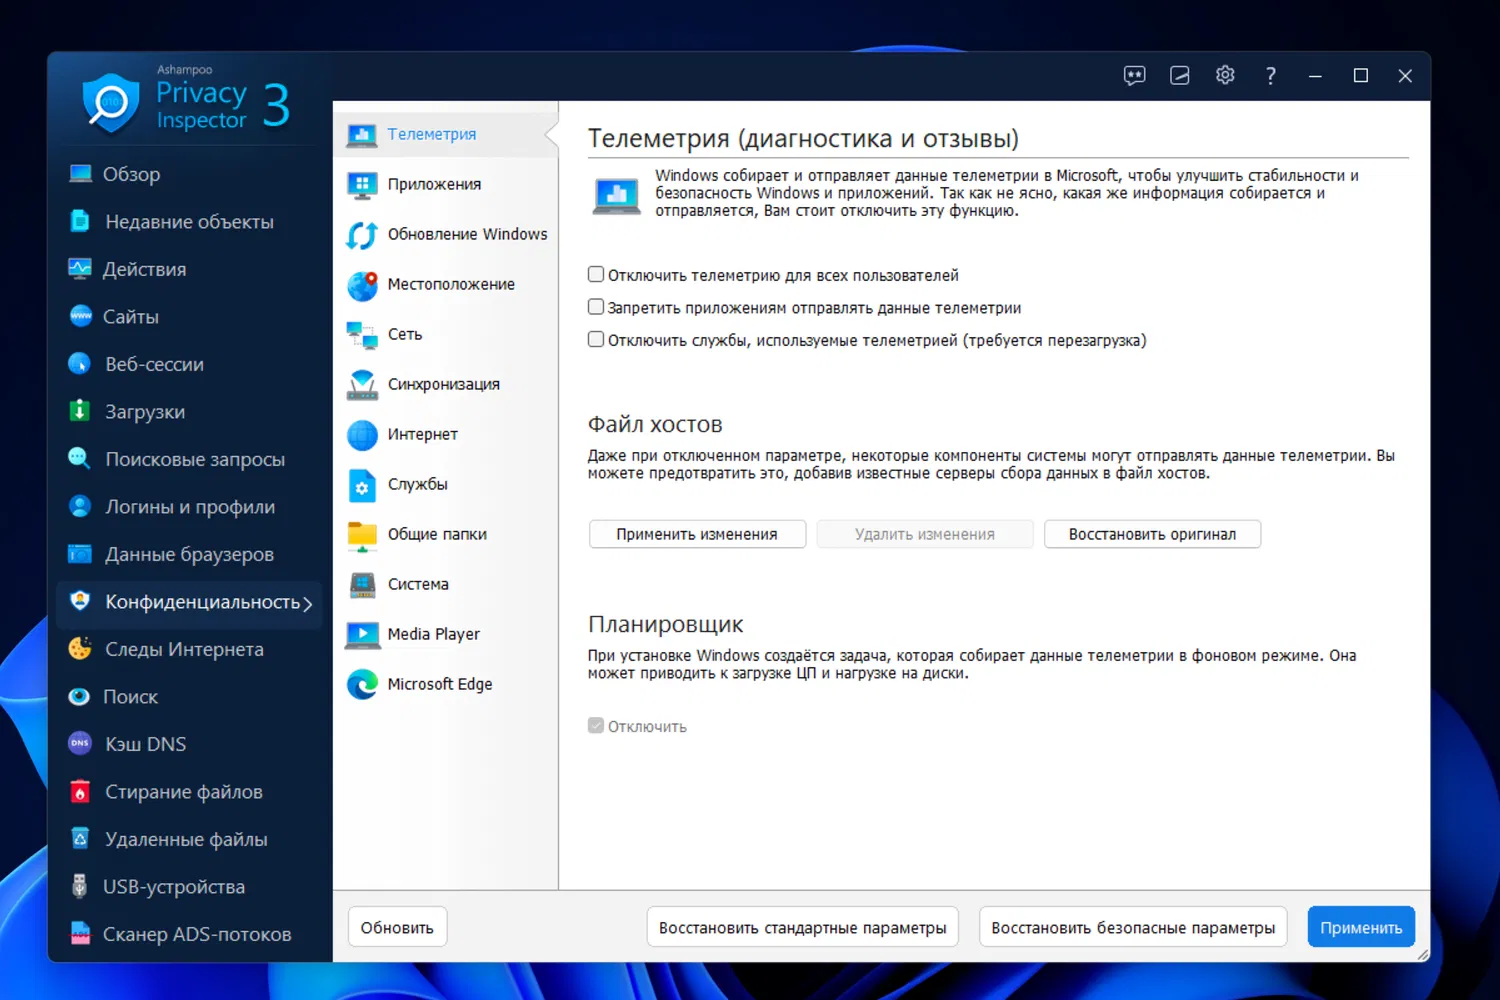The image size is (1500, 1000).
Task: Click the blue Применить button
Action: pyautogui.click(x=1361, y=927)
